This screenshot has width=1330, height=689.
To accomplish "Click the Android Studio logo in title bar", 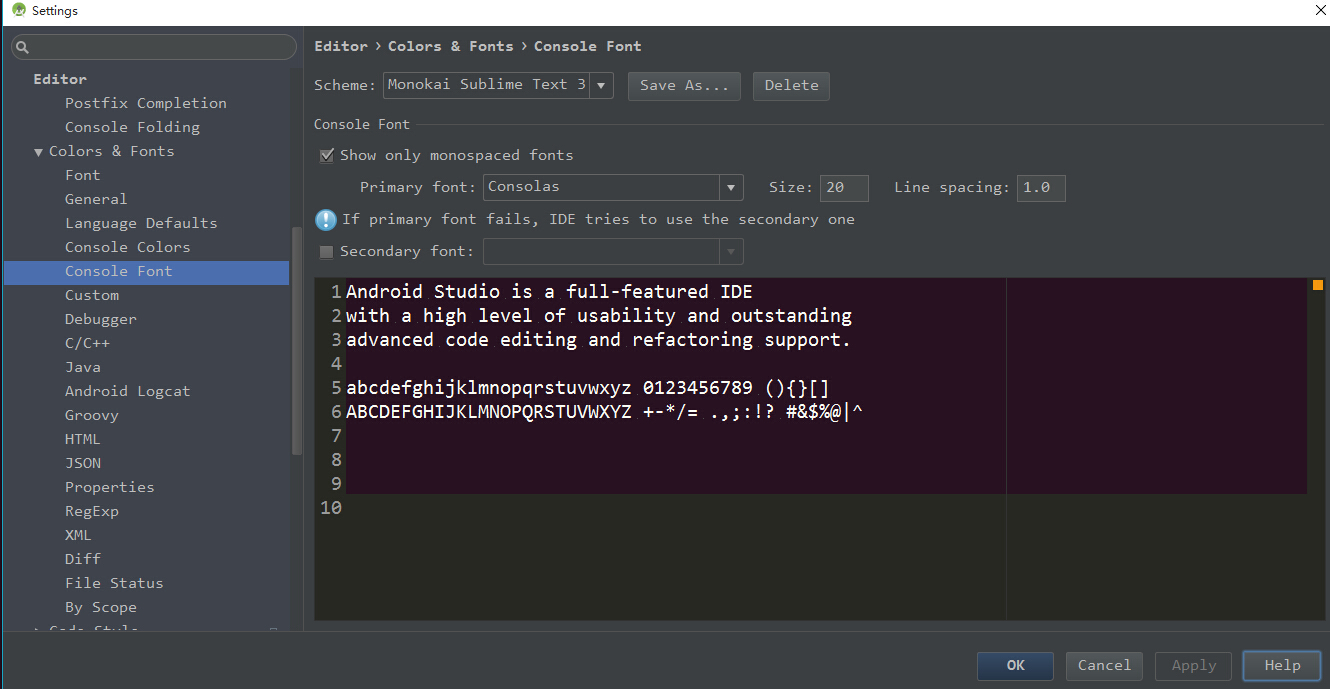I will pos(18,11).
